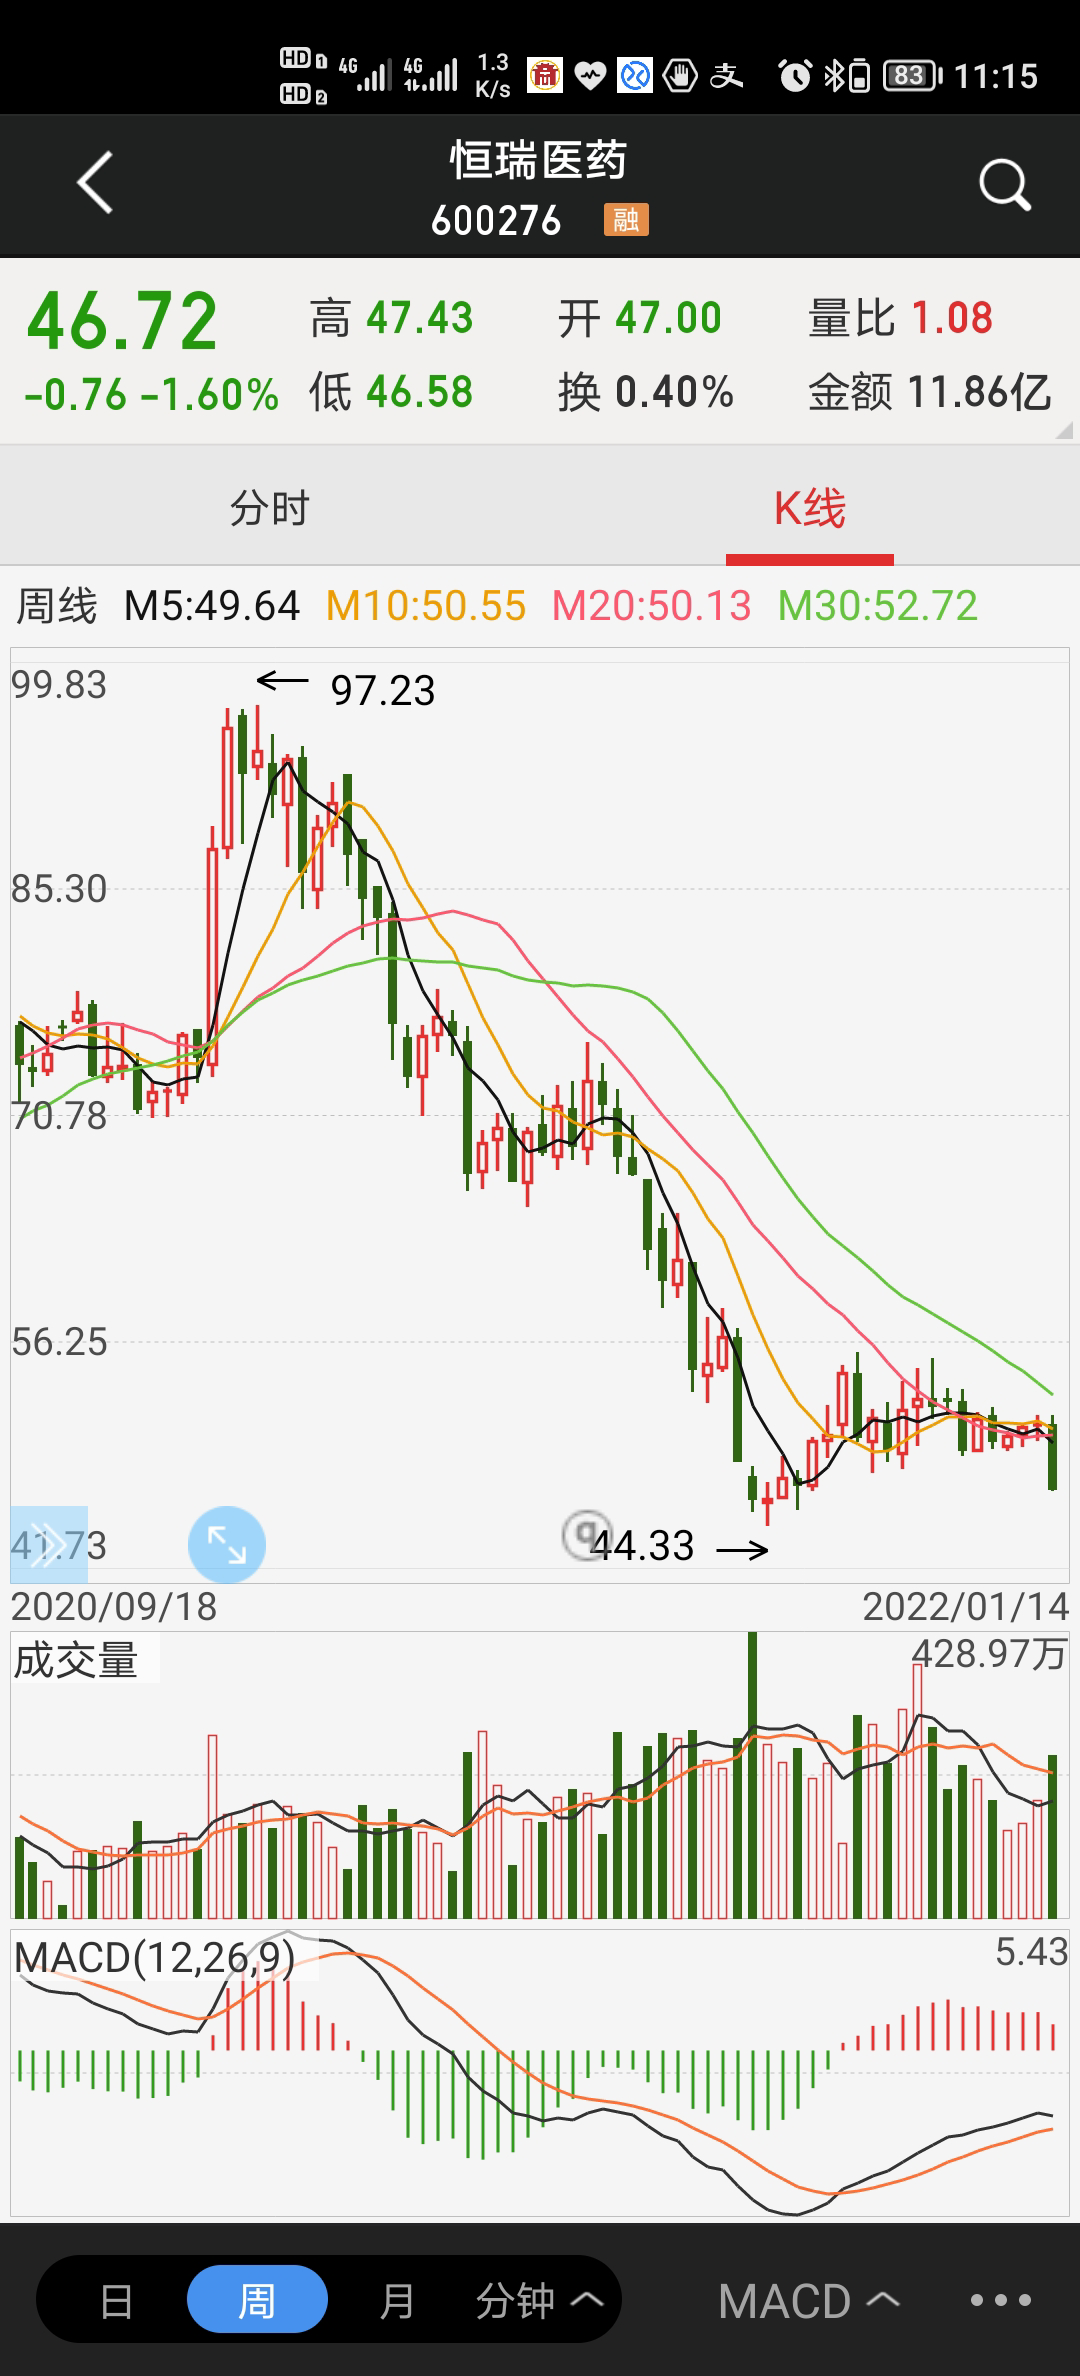Tap the 56.25 price axis label
The height and width of the screenshot is (2376, 1080).
point(59,1342)
